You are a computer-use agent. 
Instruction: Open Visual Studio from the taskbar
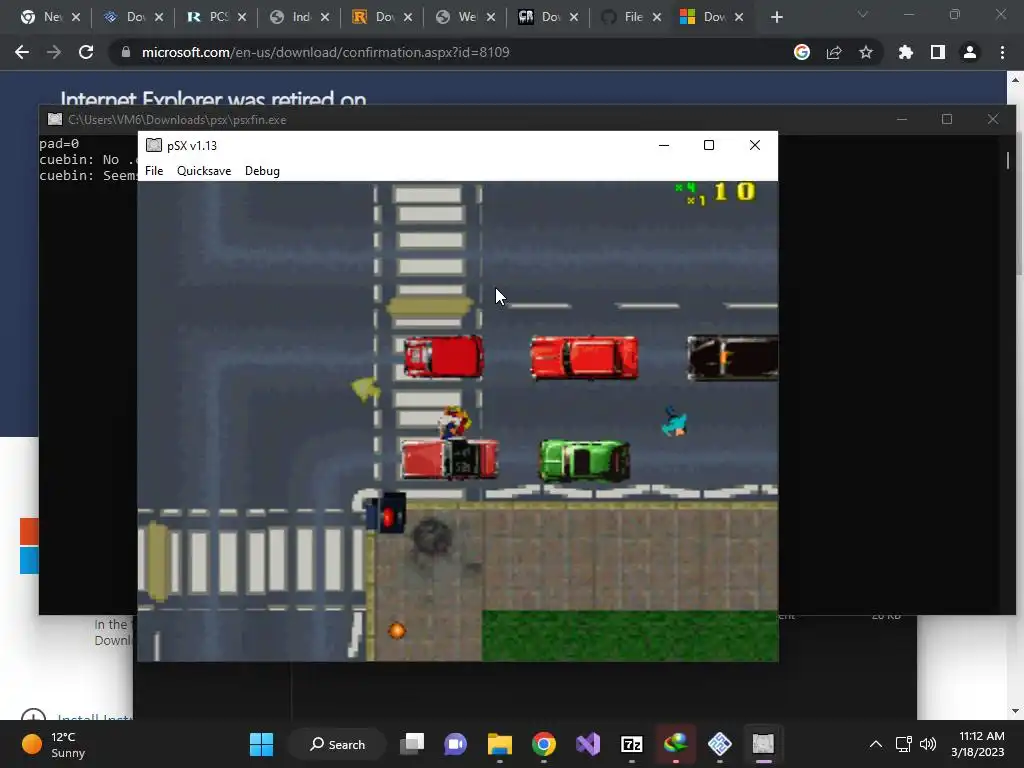coord(588,744)
